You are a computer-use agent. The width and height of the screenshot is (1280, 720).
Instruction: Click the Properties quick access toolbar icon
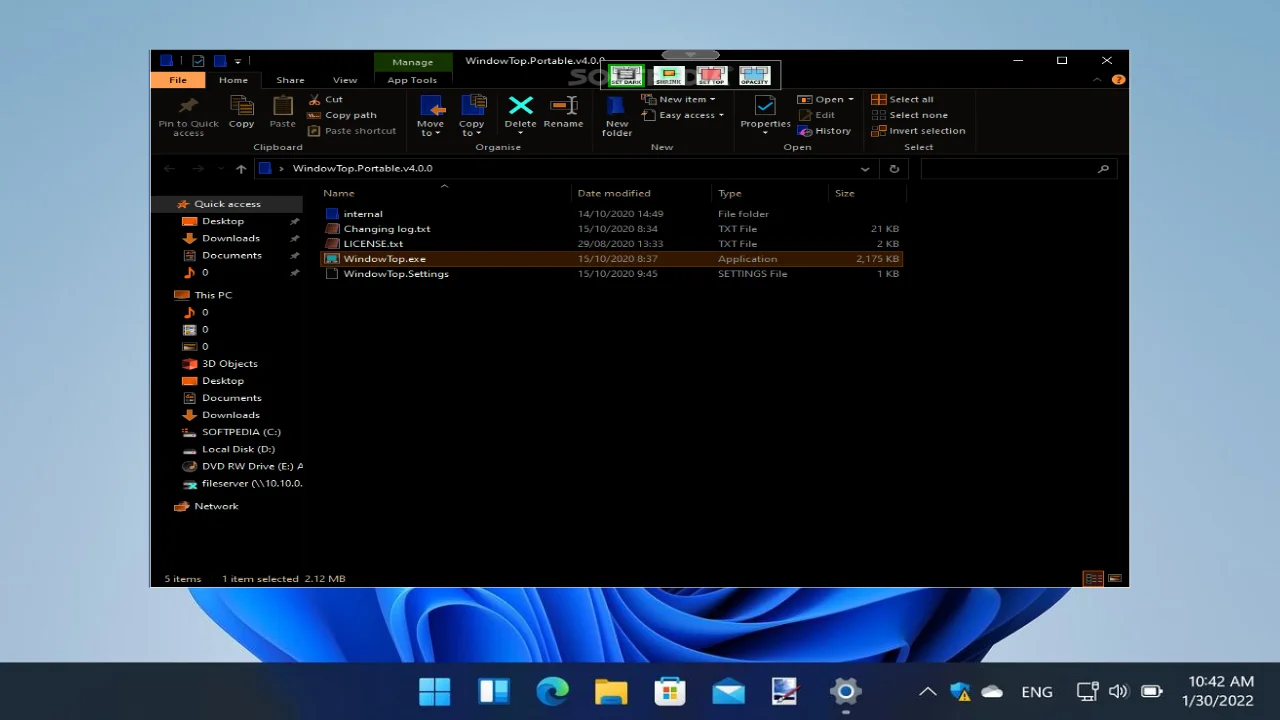197,61
